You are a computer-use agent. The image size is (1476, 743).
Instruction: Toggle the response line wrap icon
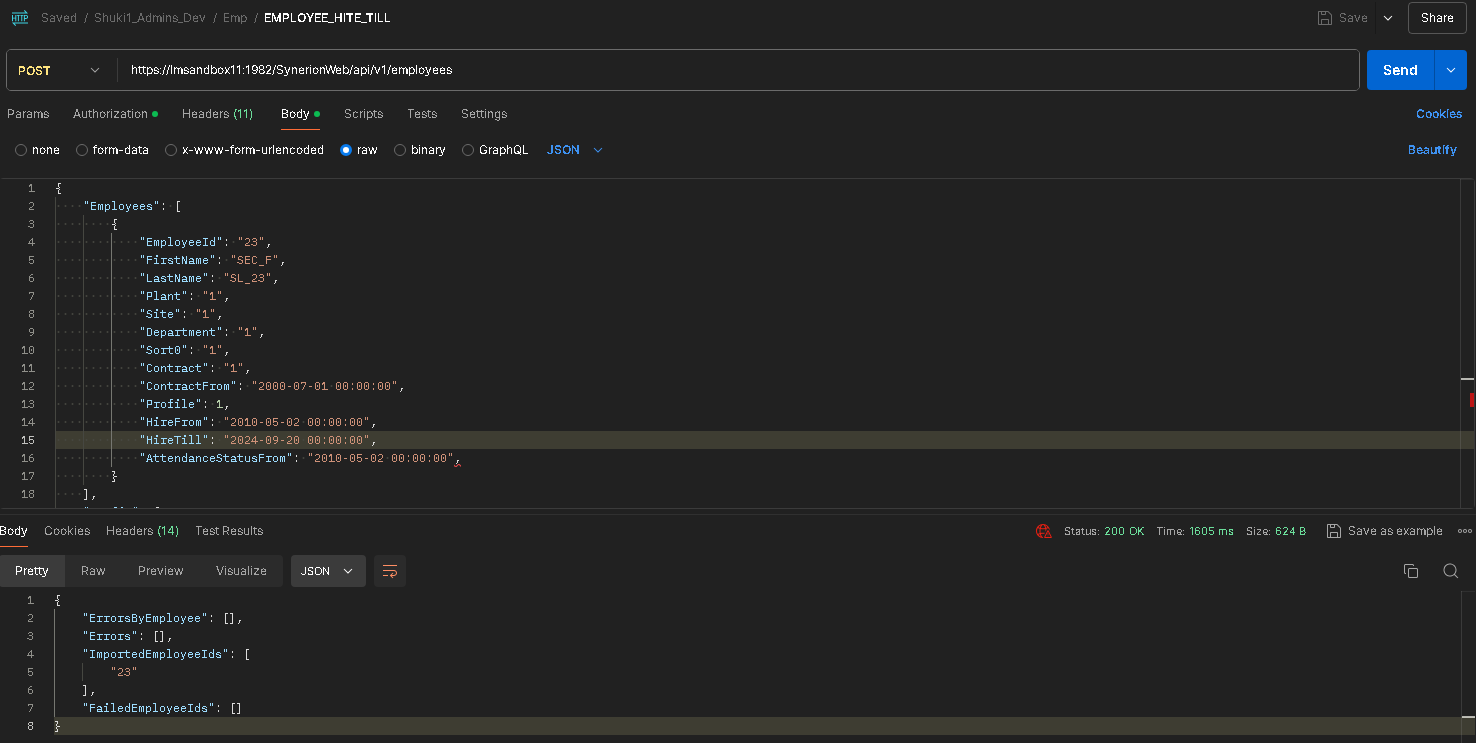(390, 571)
